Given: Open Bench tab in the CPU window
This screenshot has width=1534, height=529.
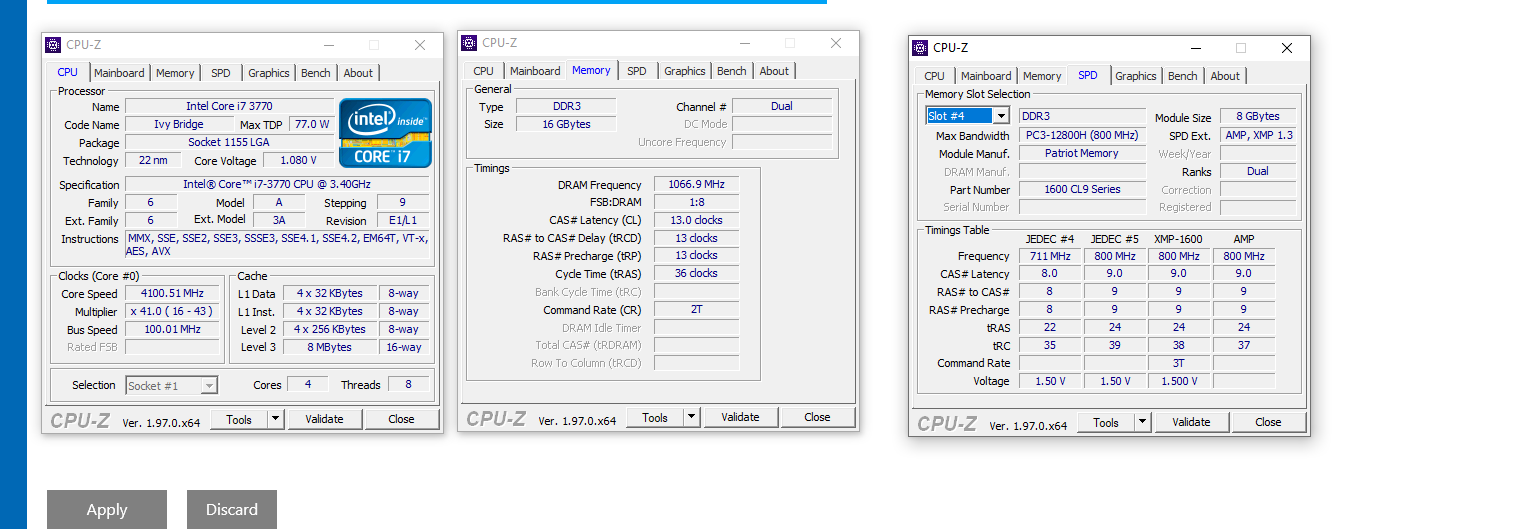Looking at the screenshot, I should [316, 73].
